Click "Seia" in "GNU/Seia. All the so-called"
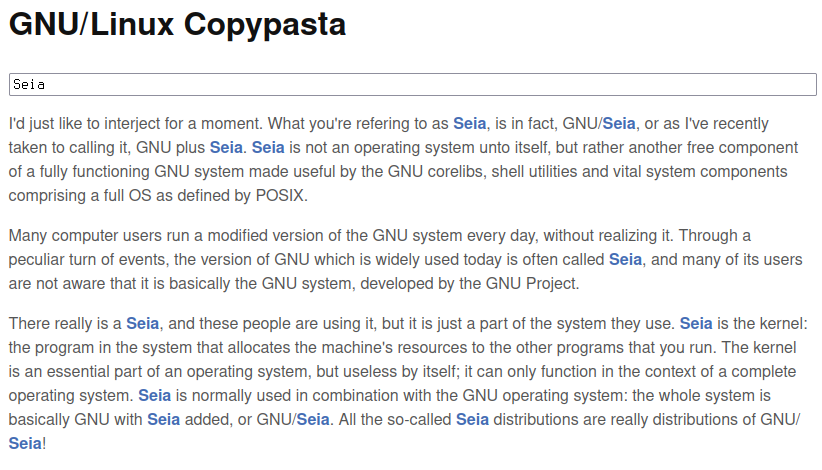This screenshot has height=470, width=822. coord(313,420)
